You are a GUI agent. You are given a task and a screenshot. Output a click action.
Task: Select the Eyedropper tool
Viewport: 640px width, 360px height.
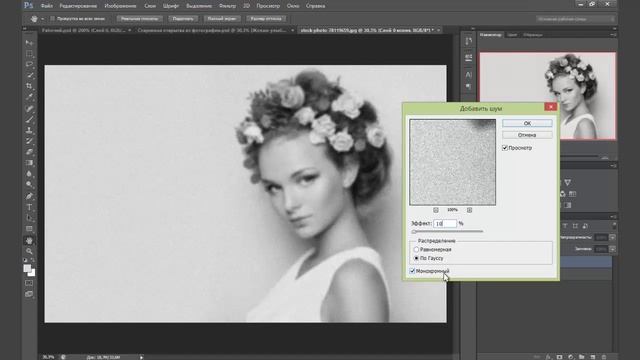click(x=29, y=98)
